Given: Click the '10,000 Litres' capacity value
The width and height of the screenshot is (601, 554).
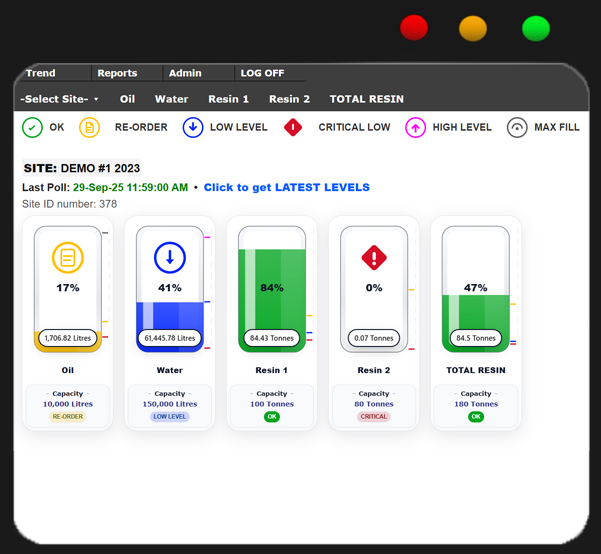Looking at the screenshot, I should point(68,404).
